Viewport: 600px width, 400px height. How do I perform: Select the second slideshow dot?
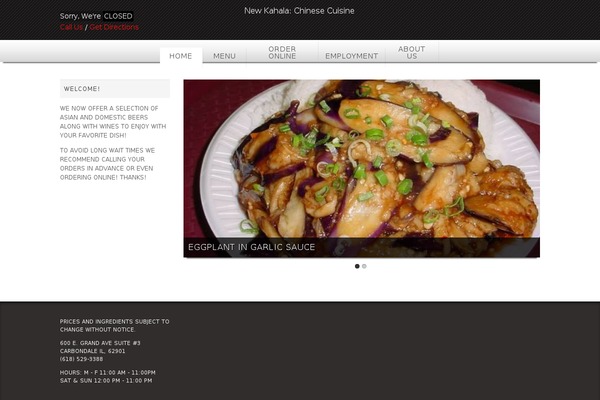tap(364, 266)
